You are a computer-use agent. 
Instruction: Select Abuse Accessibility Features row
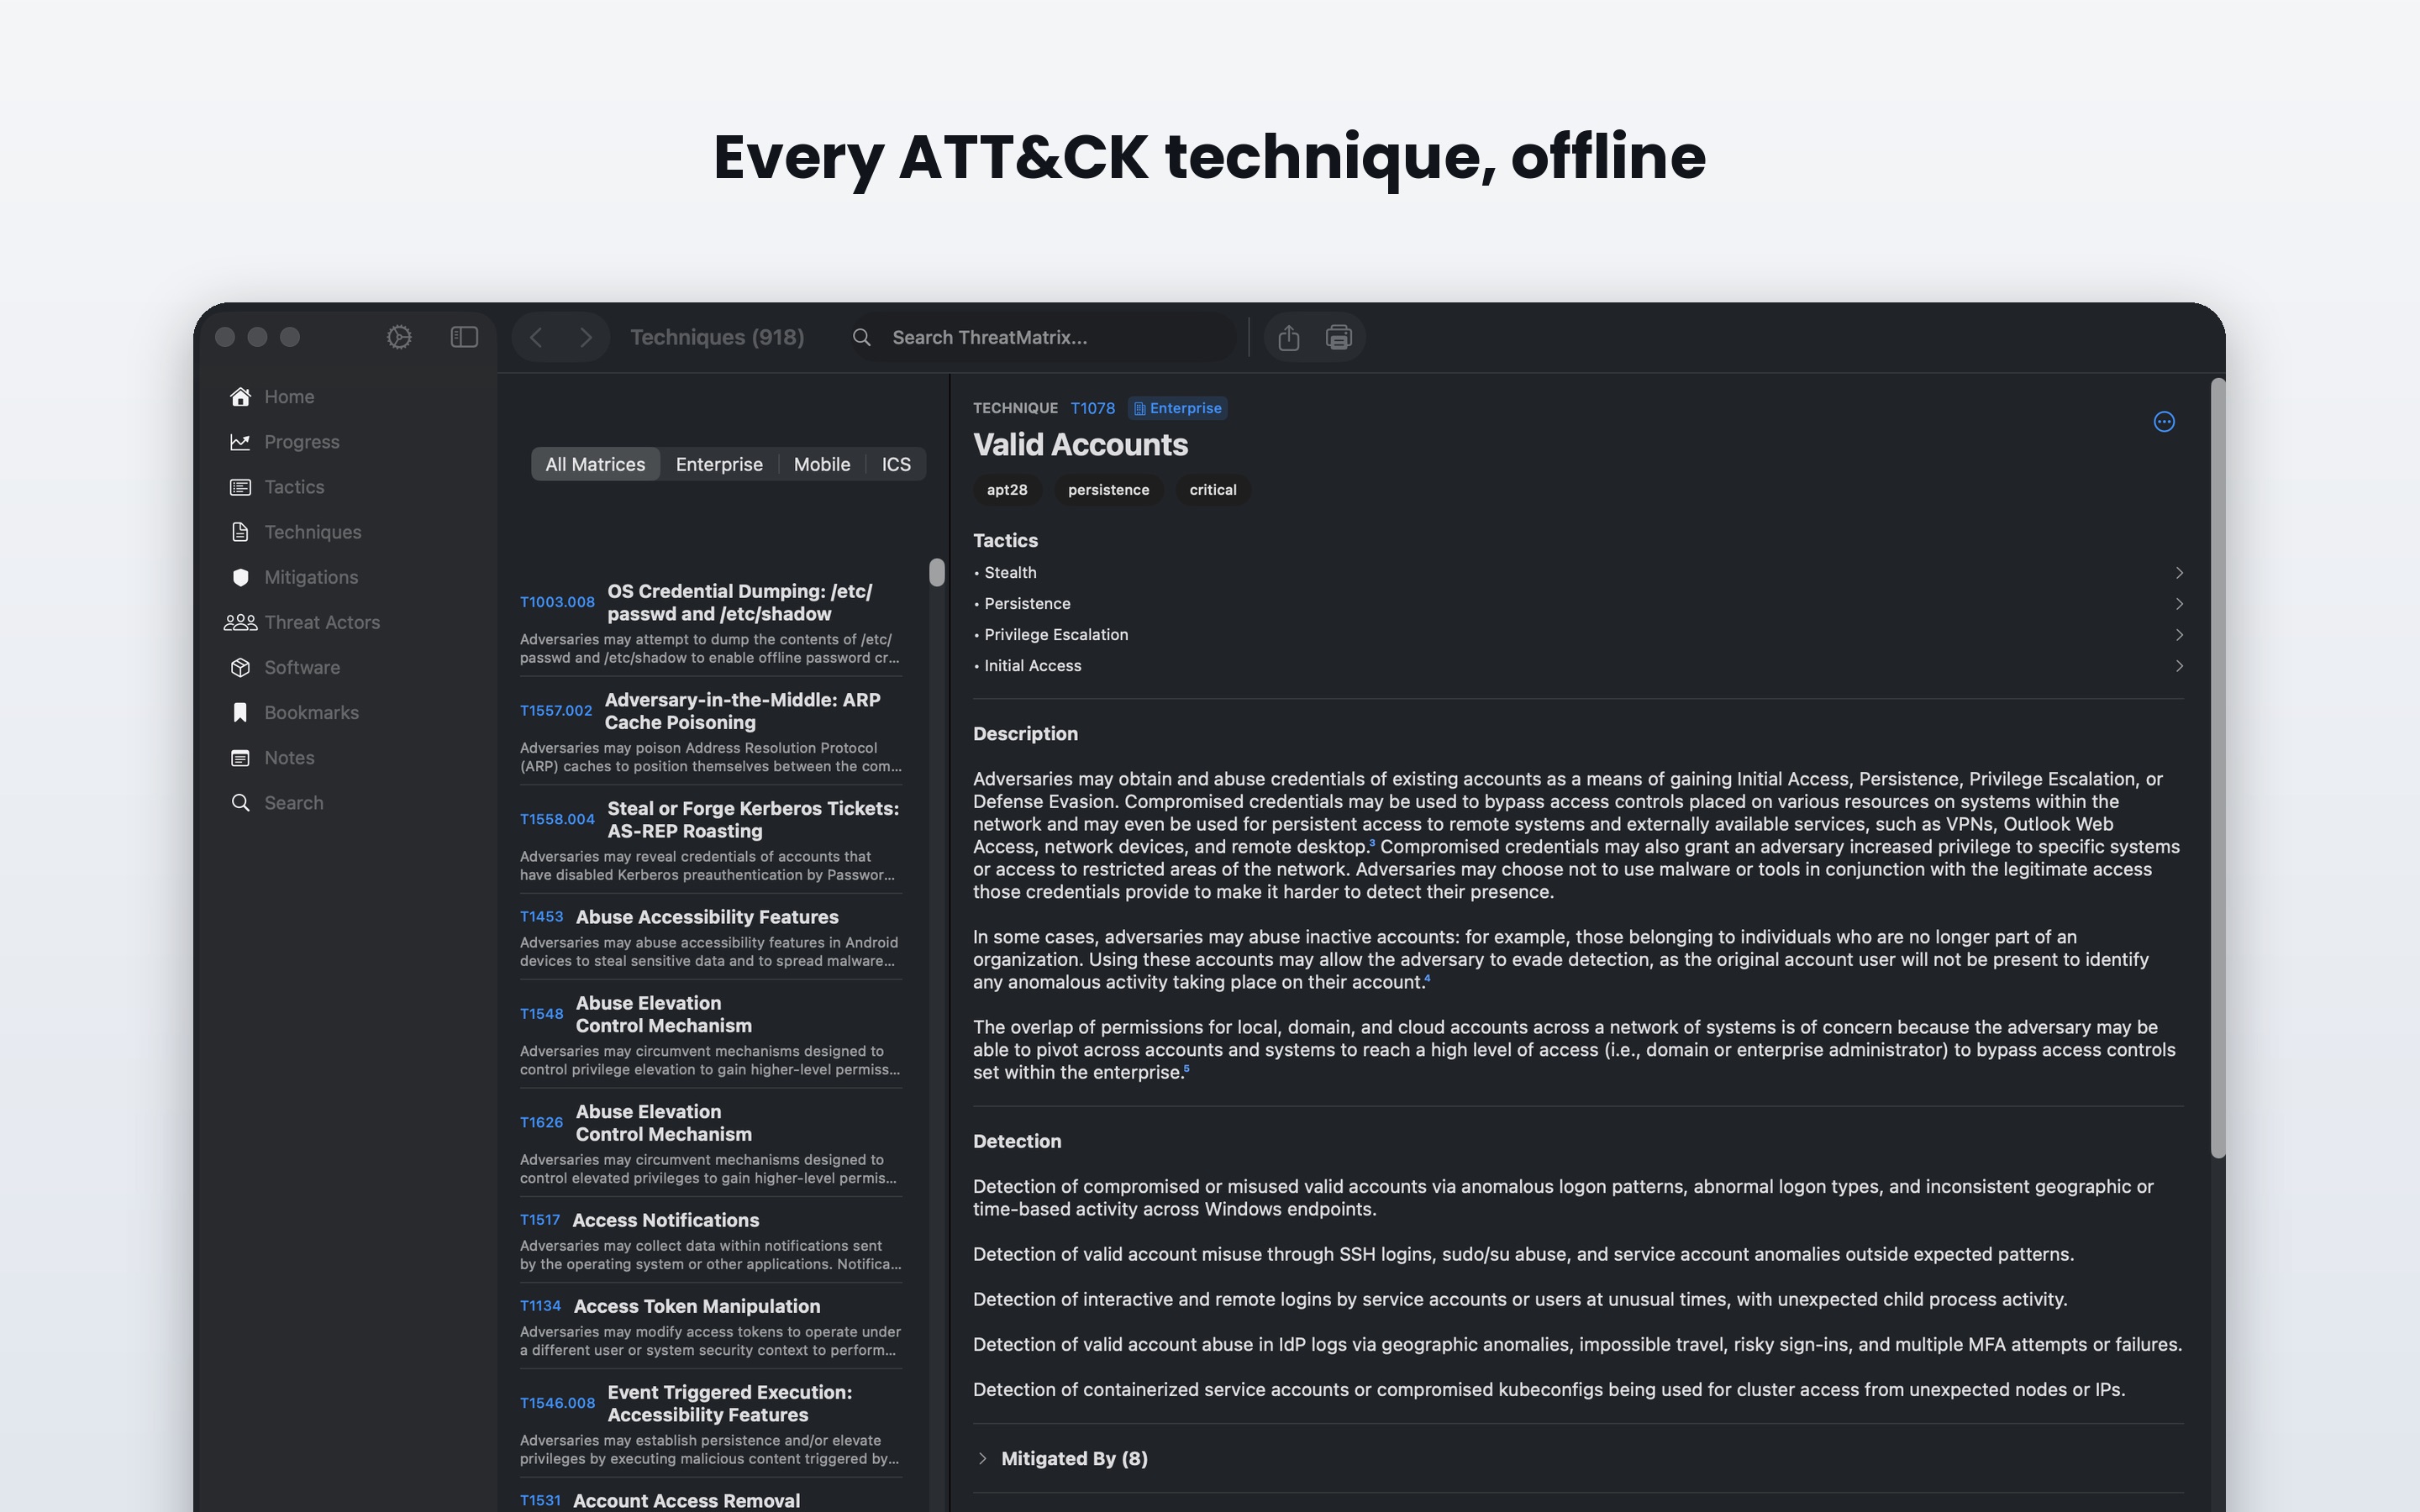[x=710, y=937]
